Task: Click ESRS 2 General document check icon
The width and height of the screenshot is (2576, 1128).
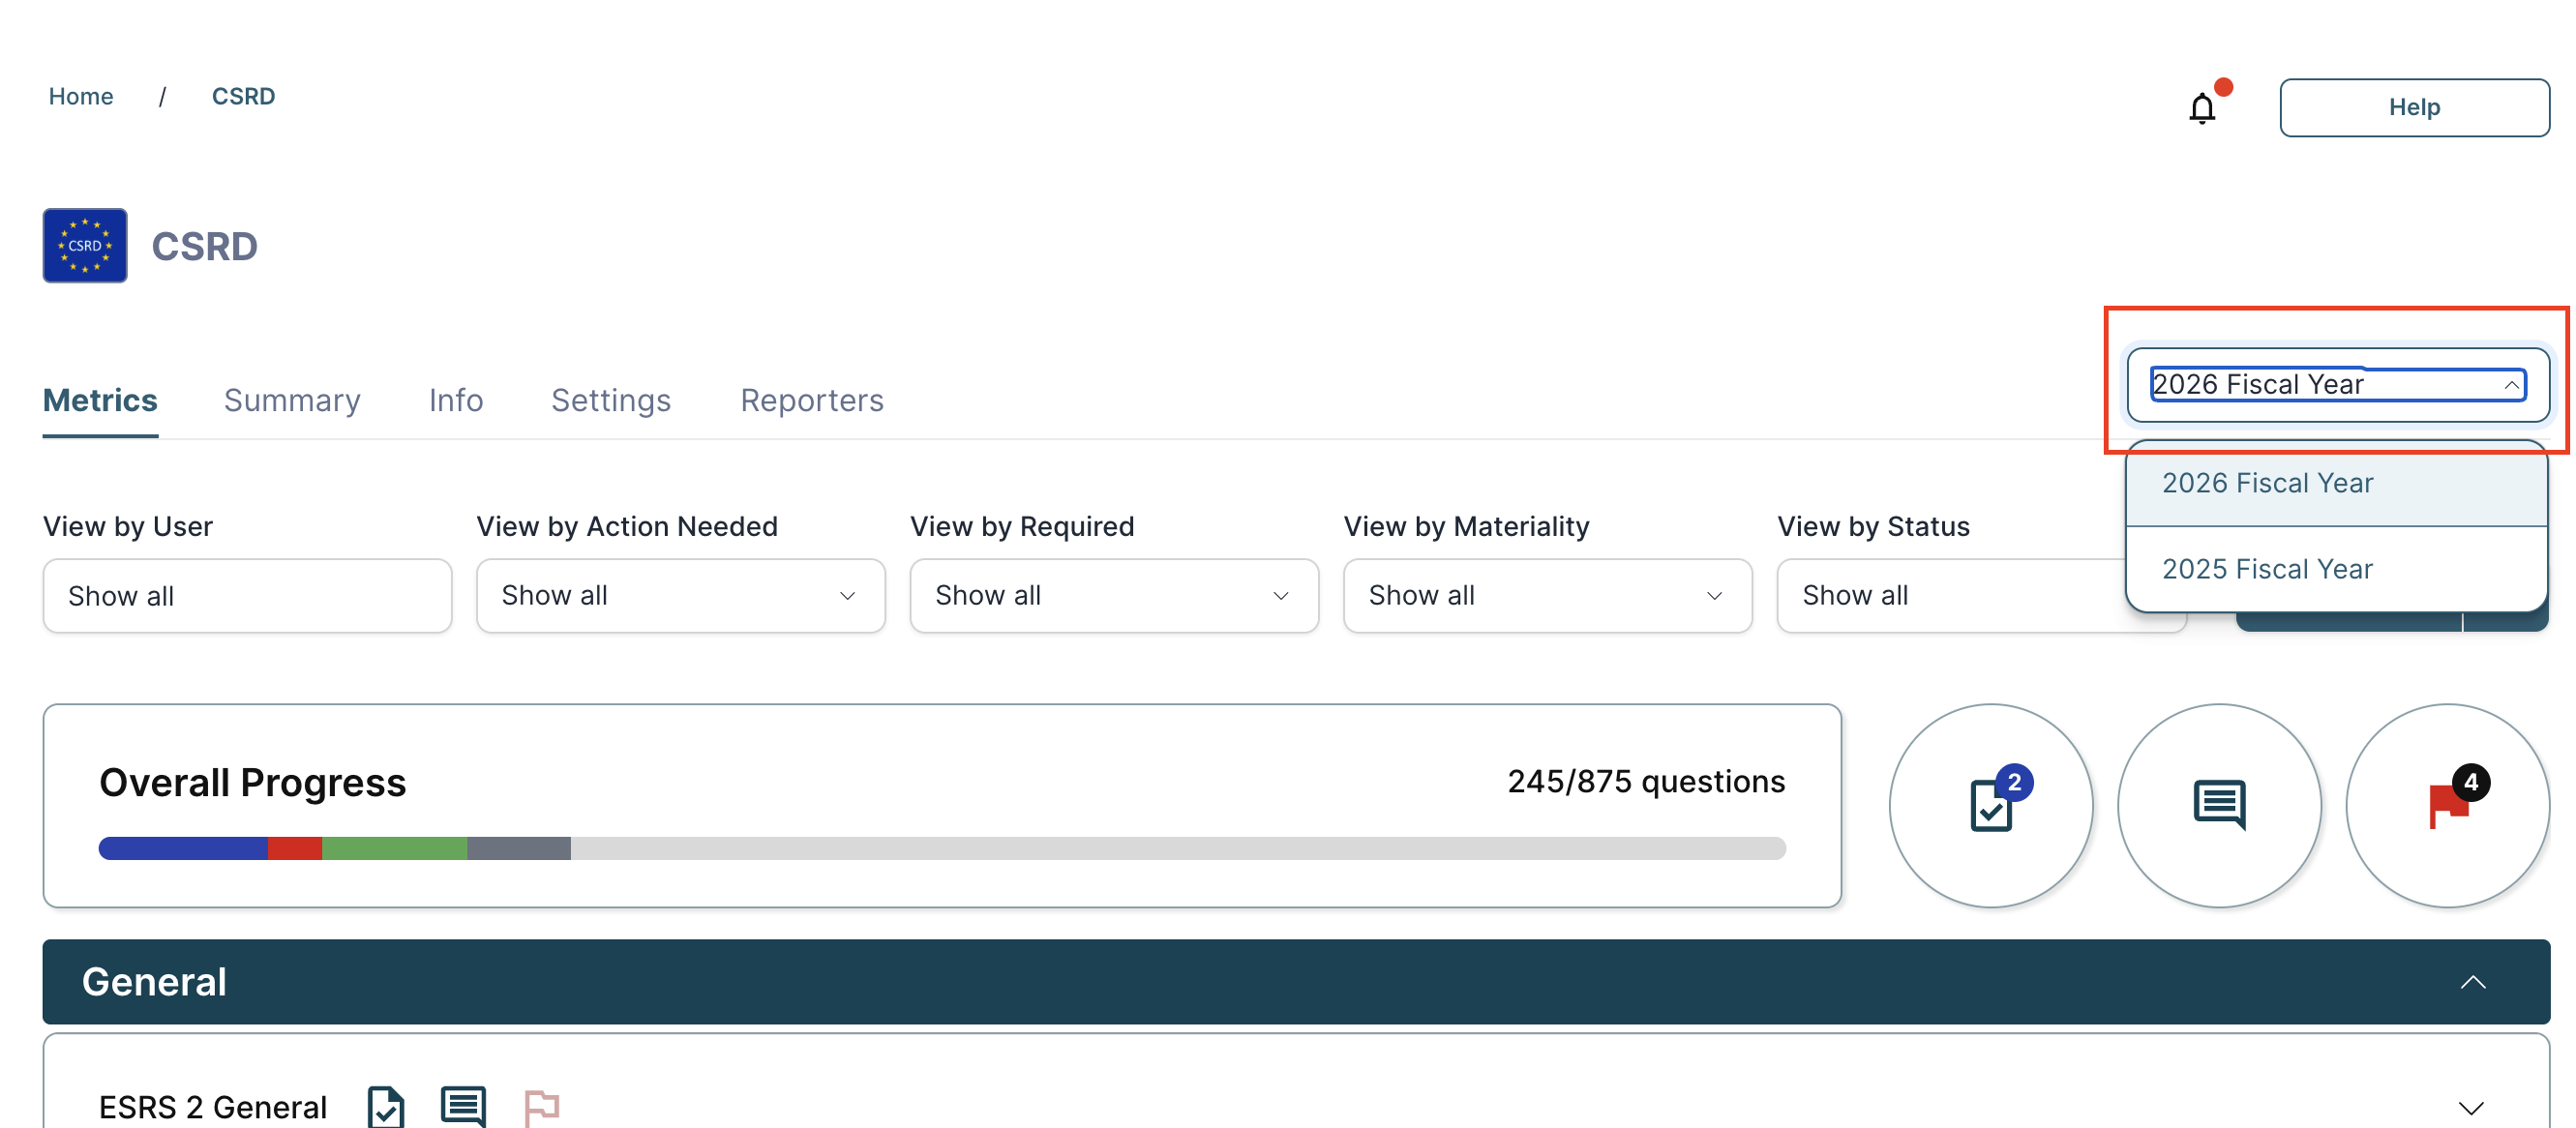Action: coord(386,1106)
